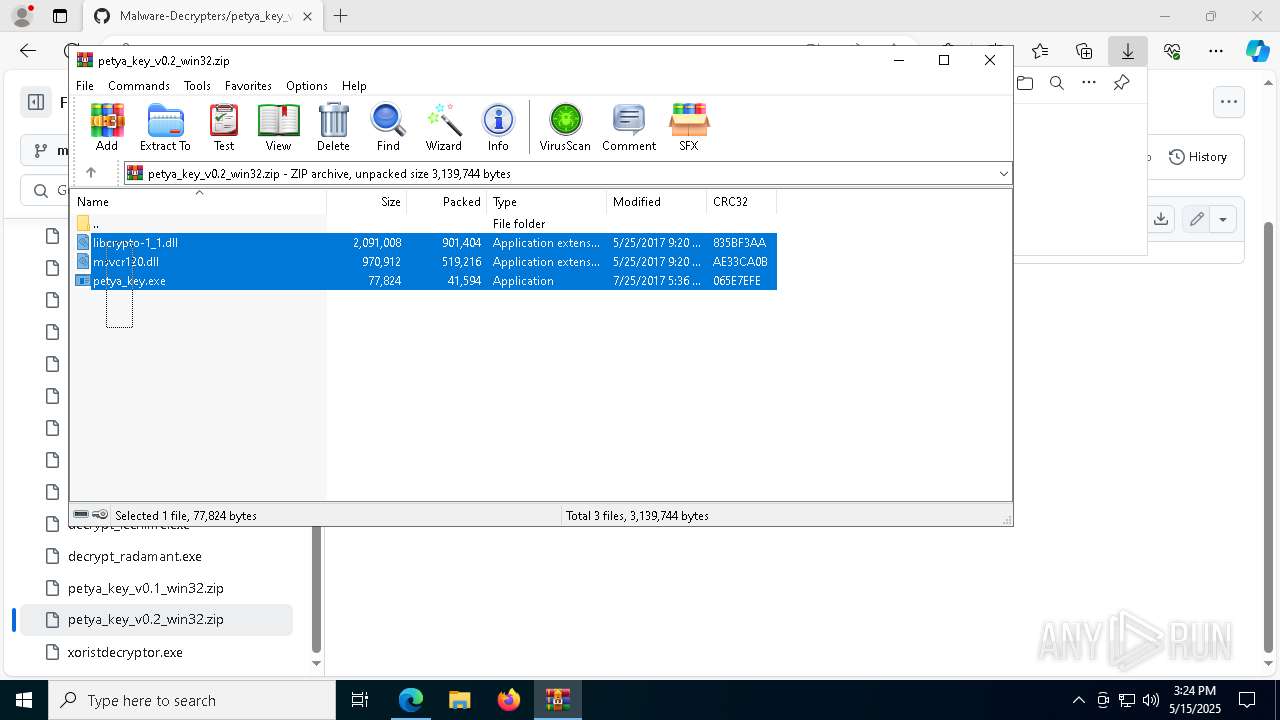The height and width of the screenshot is (720, 1280).
Task: Open File Explorer from taskbar
Action: tap(459, 700)
